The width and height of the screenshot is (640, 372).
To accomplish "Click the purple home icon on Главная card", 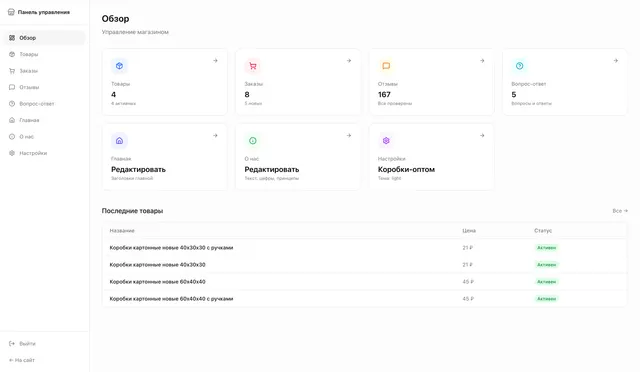I will (119, 140).
